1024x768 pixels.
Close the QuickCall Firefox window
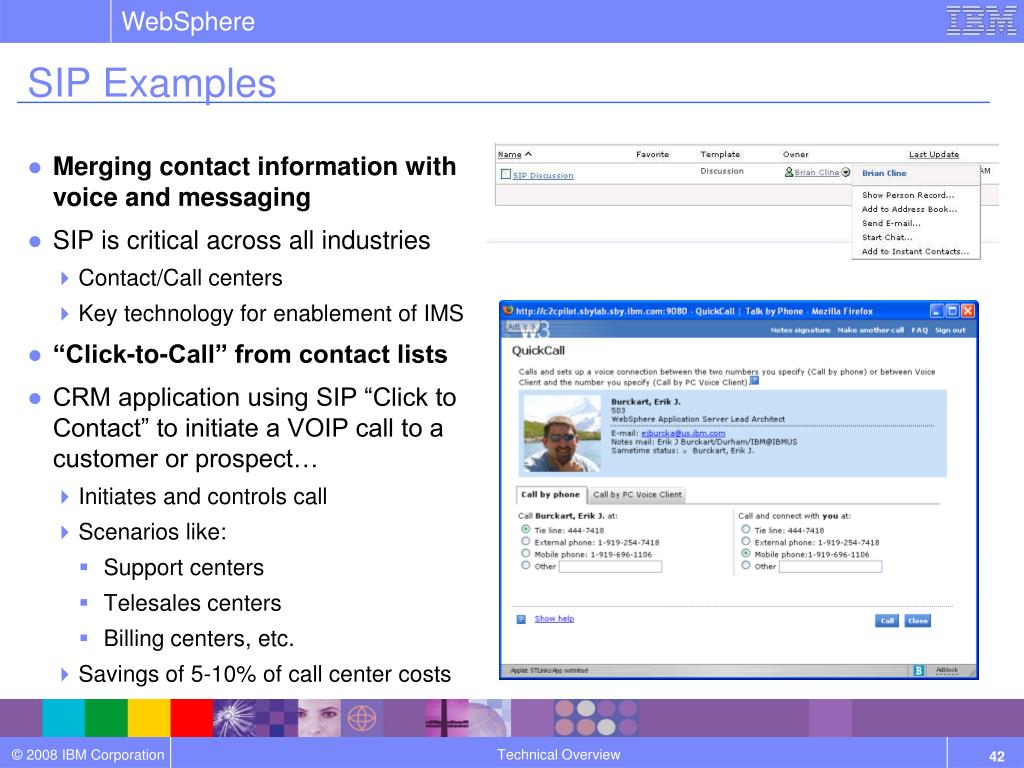(x=968, y=311)
